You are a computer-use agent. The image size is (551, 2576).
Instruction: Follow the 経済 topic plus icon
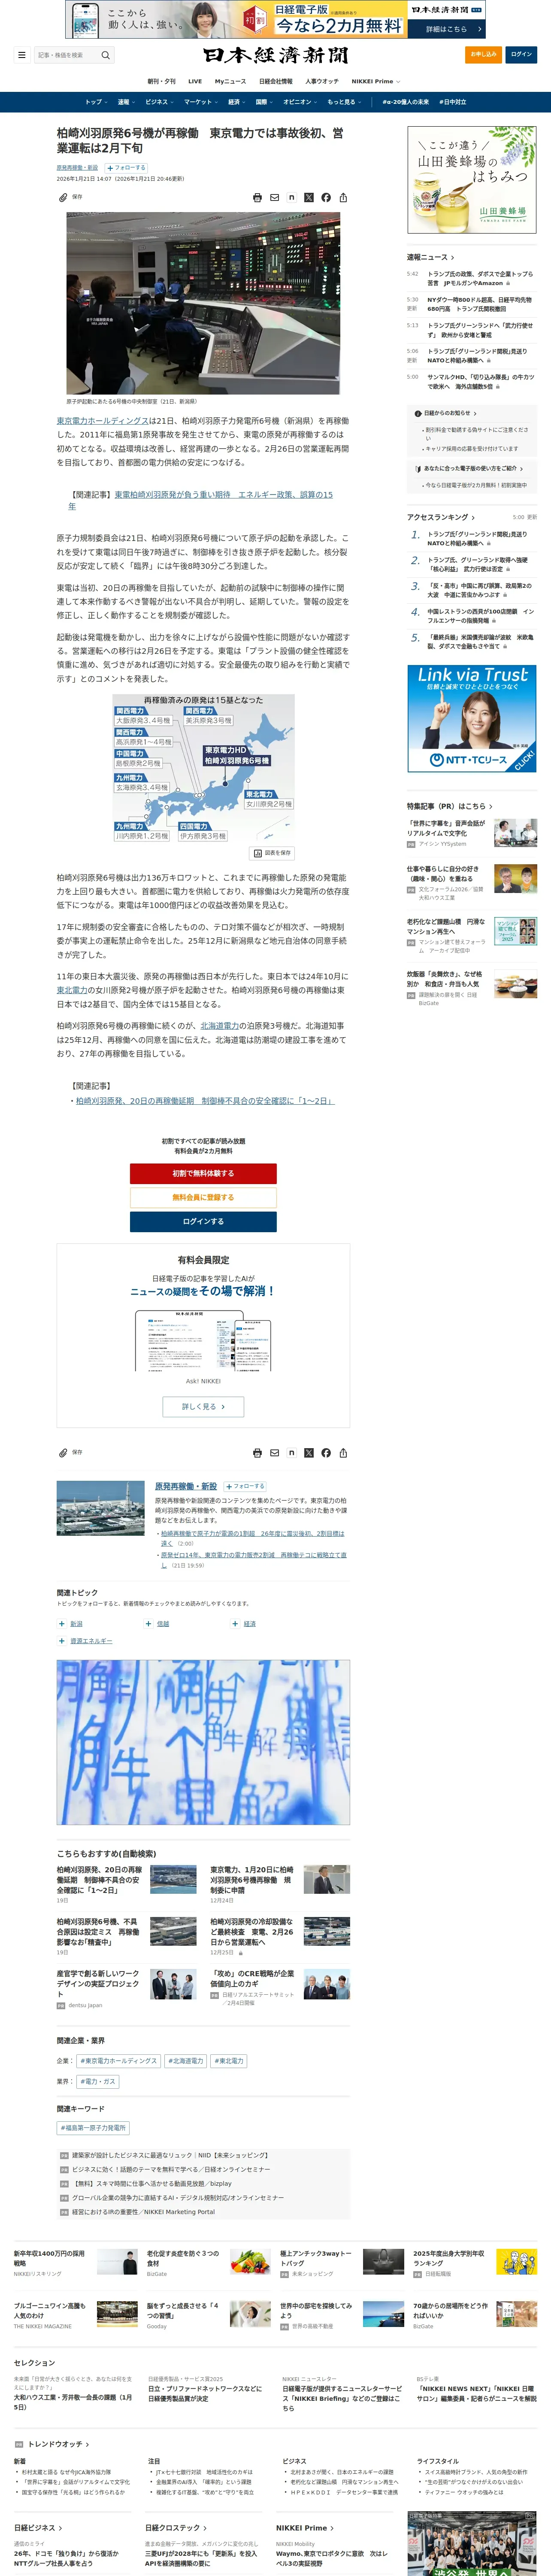click(x=235, y=1624)
